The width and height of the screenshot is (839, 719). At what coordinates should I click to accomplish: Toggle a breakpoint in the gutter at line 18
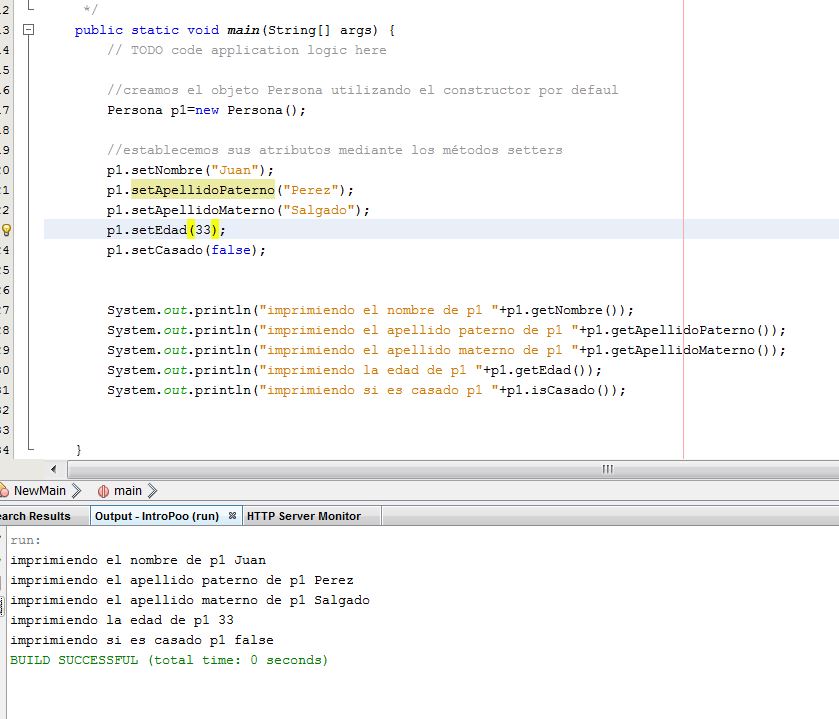[x=7, y=130]
